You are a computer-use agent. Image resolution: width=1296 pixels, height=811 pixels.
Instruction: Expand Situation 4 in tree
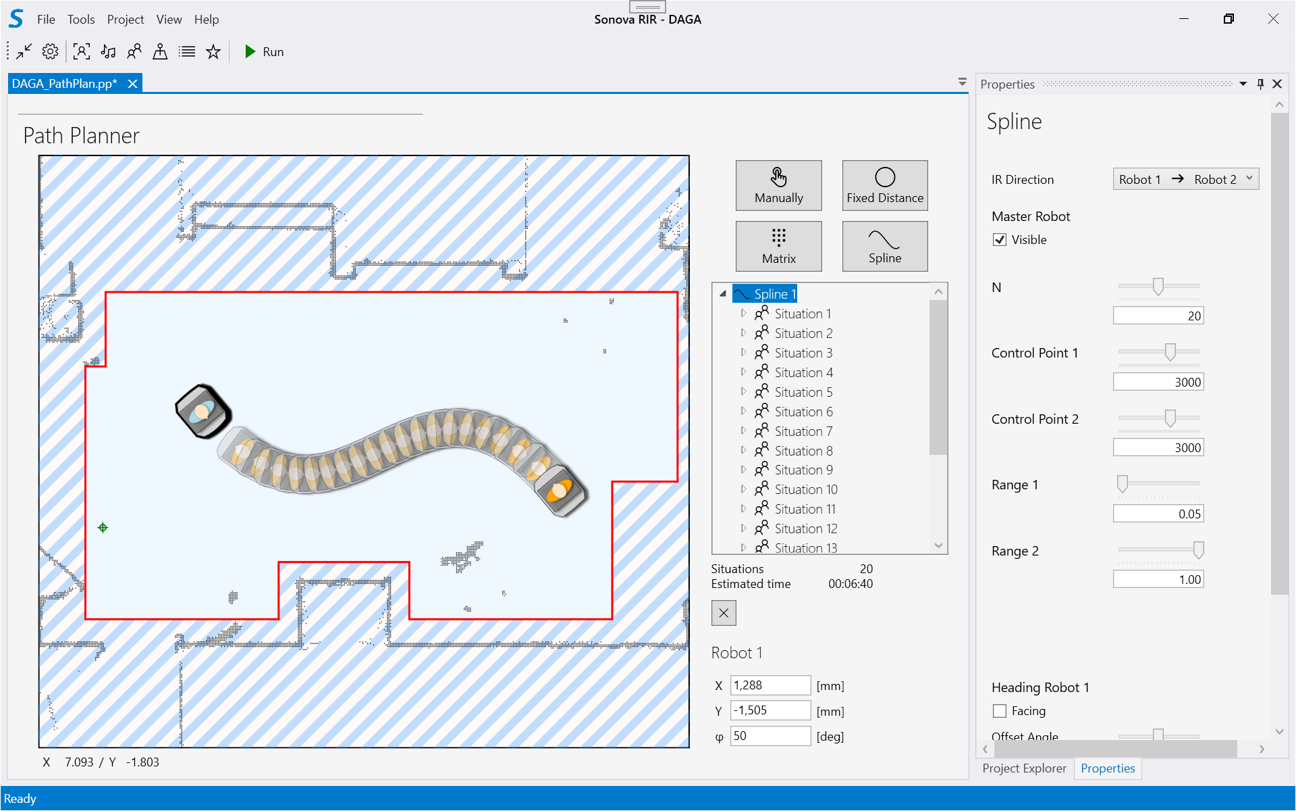(743, 372)
